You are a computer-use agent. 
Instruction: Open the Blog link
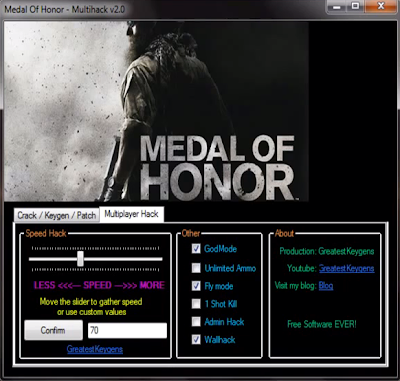pyautogui.click(x=326, y=286)
